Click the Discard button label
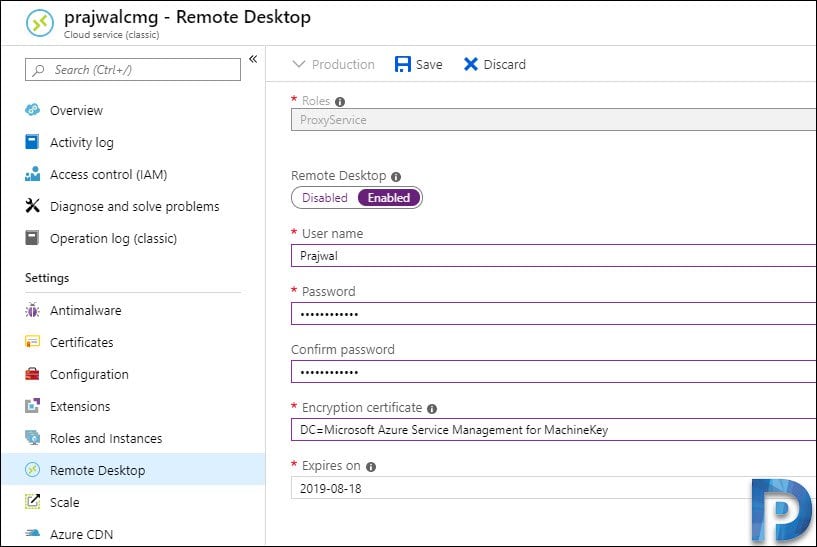The height and width of the screenshot is (547, 817). pyautogui.click(x=504, y=65)
